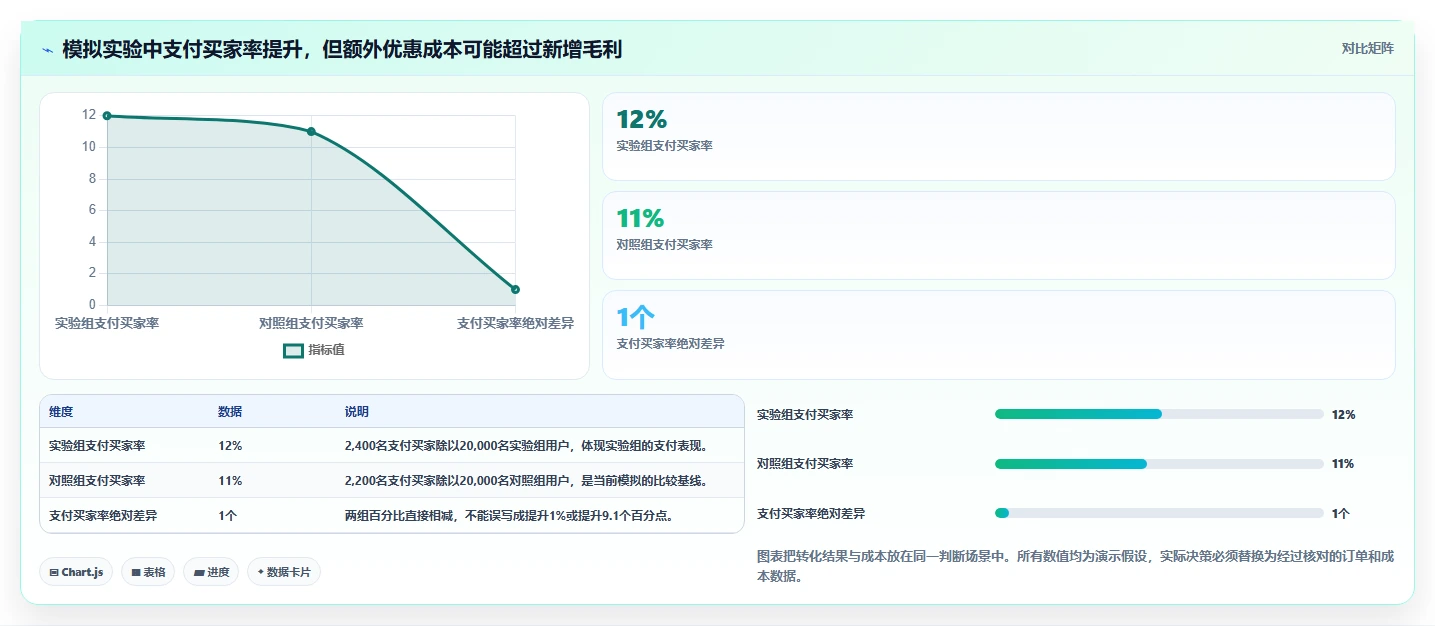Click description starting with 两组百分比直接相减
This screenshot has height=626, width=1435.
pyautogui.click(x=509, y=516)
